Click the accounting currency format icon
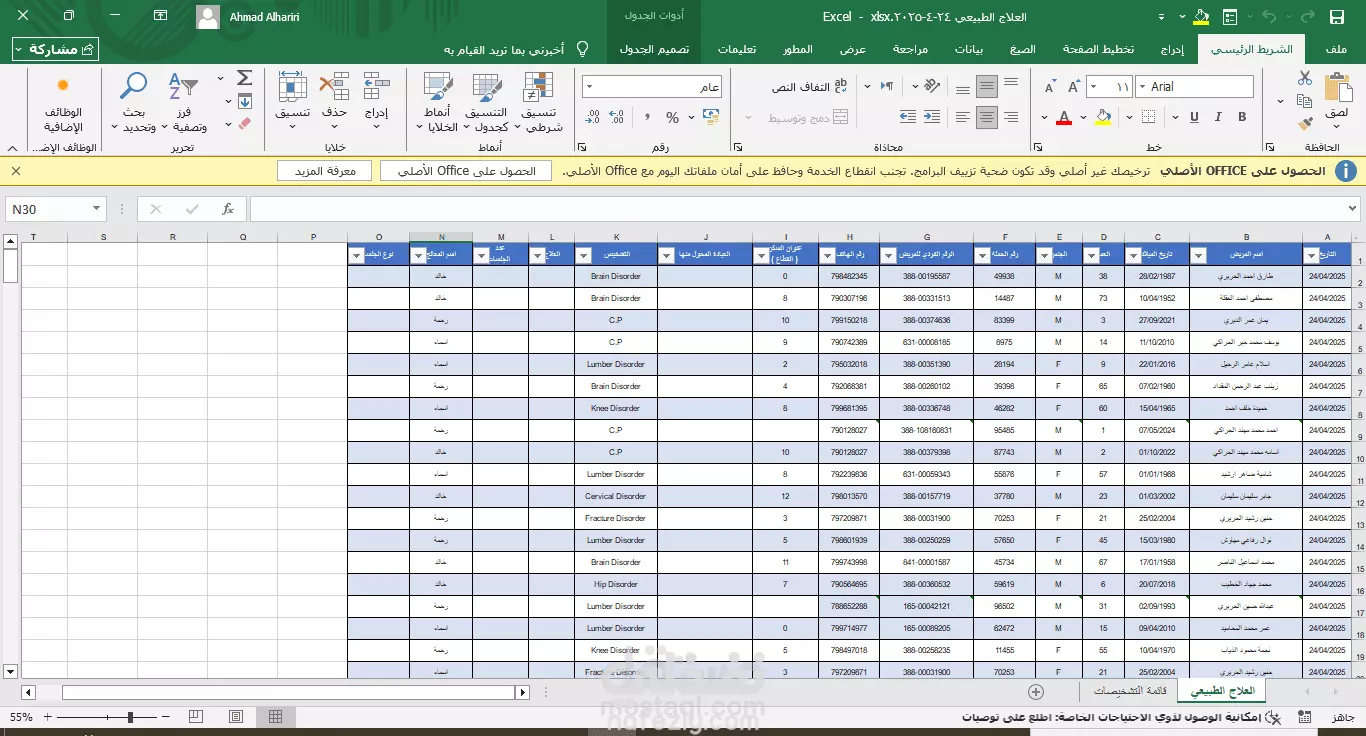1366x736 pixels. click(x=710, y=117)
